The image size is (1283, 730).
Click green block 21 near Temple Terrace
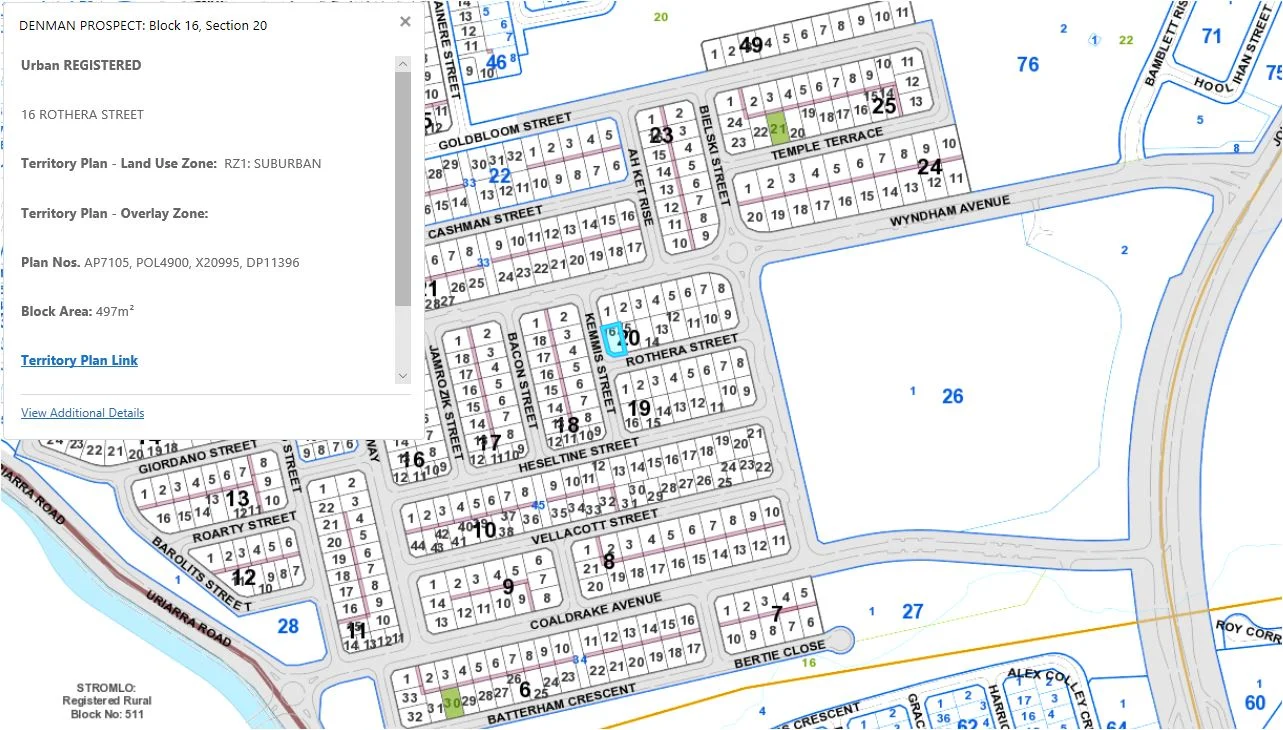point(778,128)
